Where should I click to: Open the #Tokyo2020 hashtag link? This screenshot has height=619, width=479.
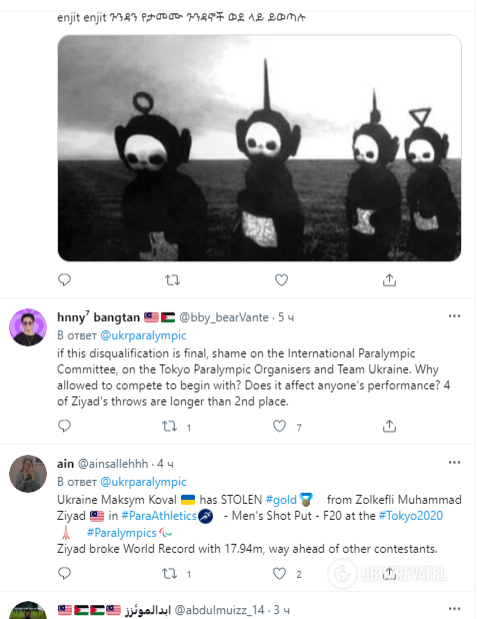(x=411, y=516)
